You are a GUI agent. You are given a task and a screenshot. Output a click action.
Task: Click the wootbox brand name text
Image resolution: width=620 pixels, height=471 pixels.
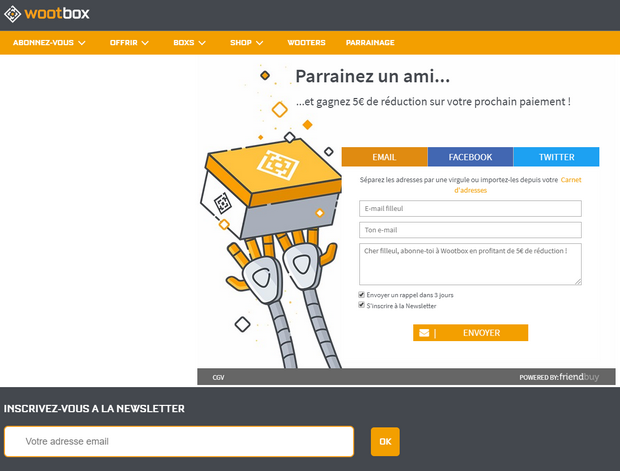click(57, 14)
